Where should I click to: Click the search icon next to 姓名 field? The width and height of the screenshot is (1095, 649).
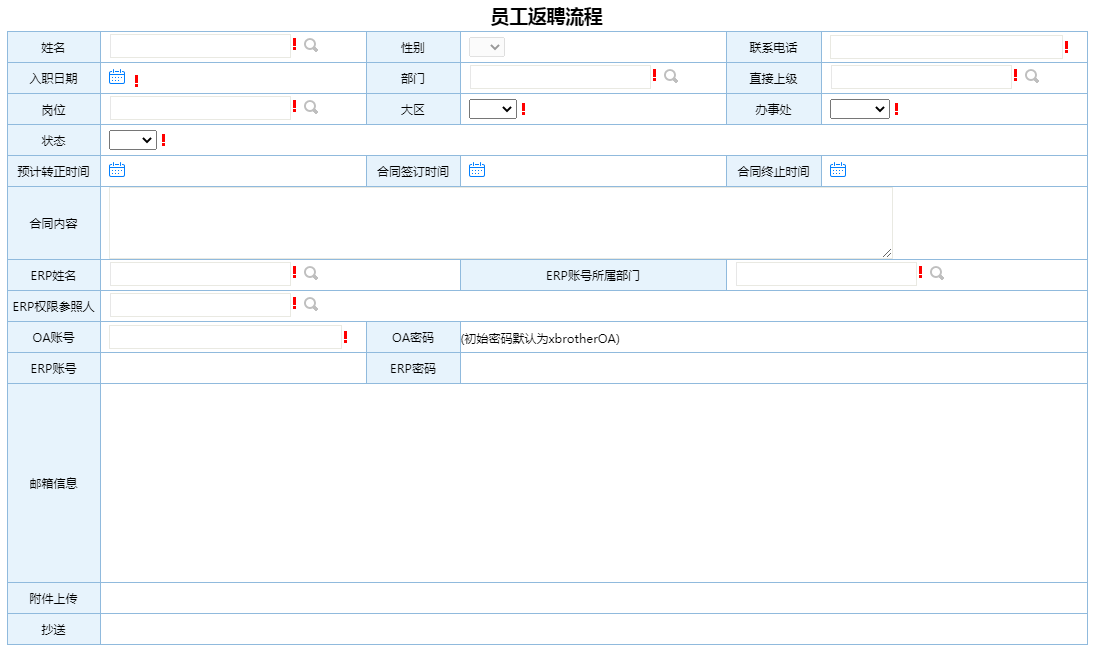pos(311,45)
